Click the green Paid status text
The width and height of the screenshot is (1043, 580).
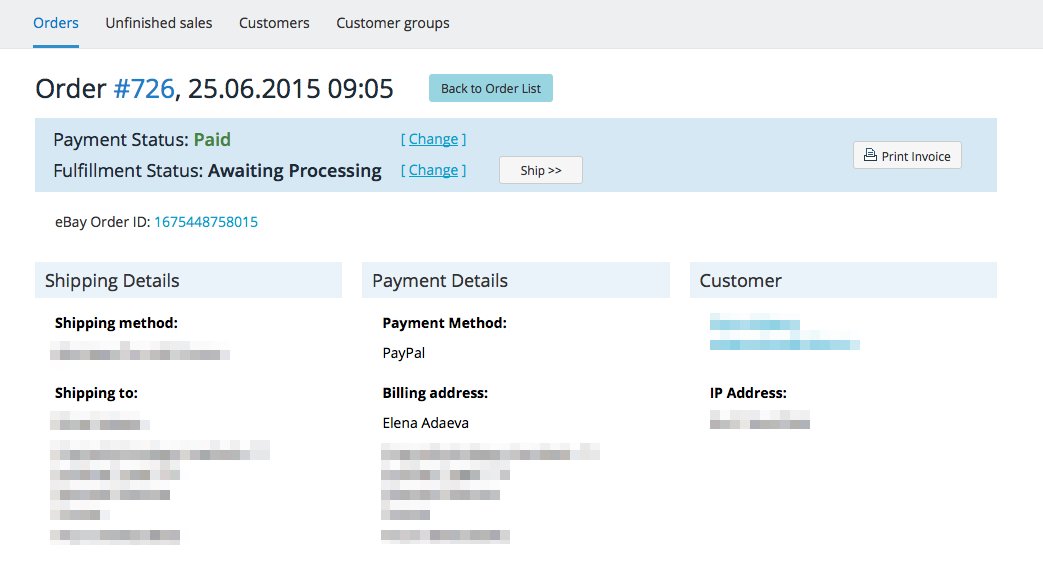[x=212, y=140]
